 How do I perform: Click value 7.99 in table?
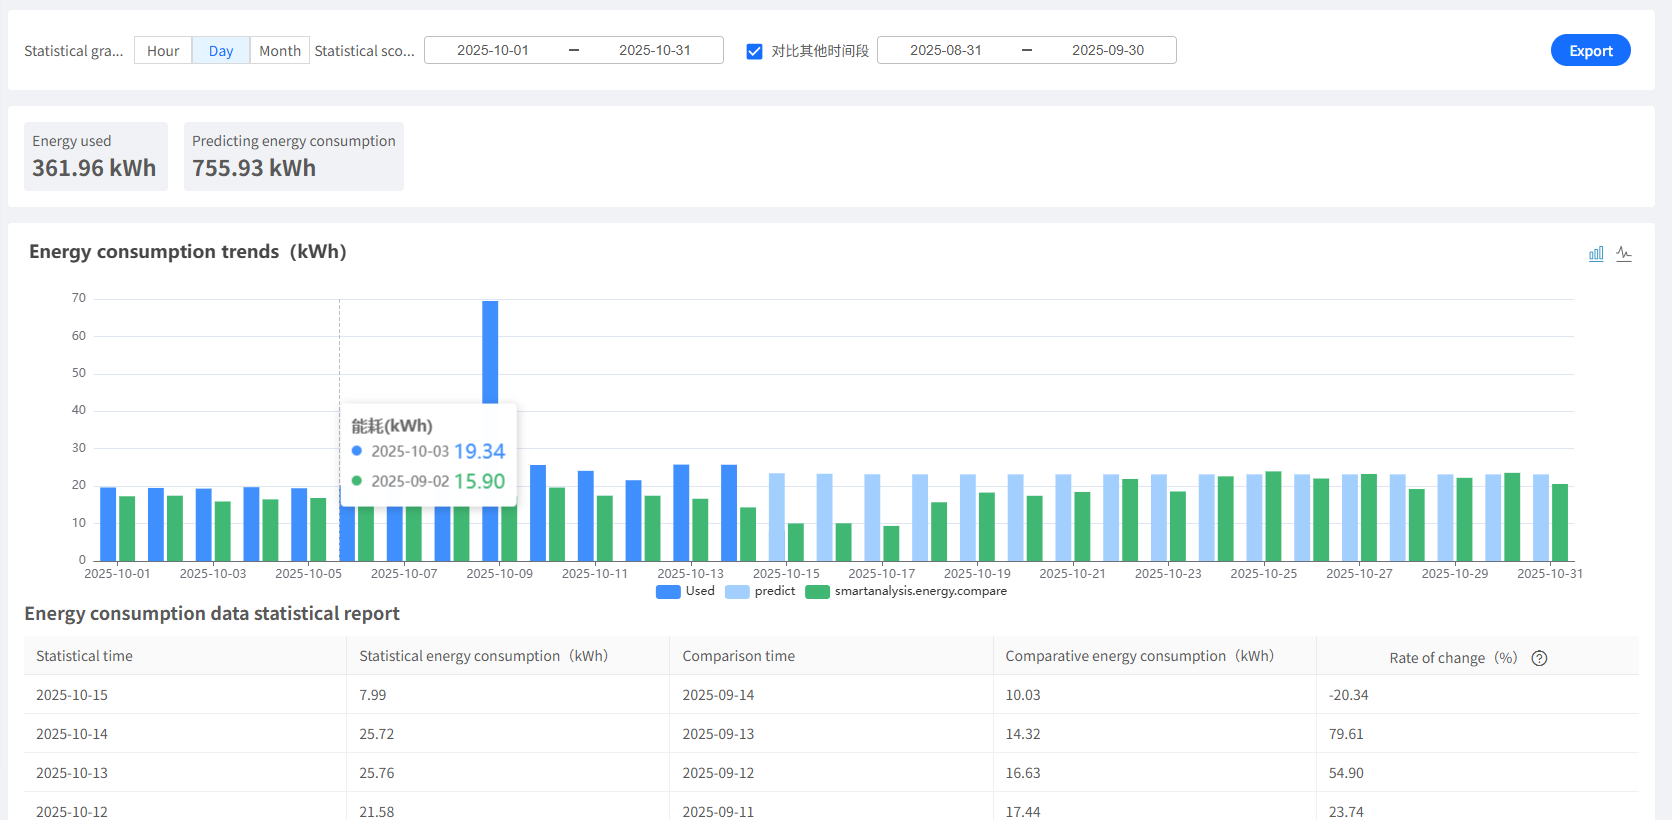373,695
